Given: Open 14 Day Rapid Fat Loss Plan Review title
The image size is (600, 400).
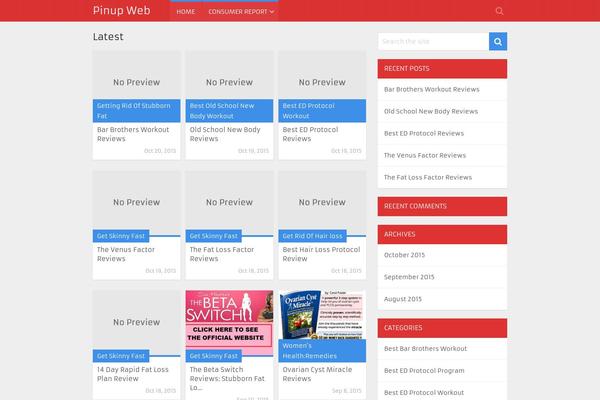Looking at the screenshot, I should click(x=132, y=374).
